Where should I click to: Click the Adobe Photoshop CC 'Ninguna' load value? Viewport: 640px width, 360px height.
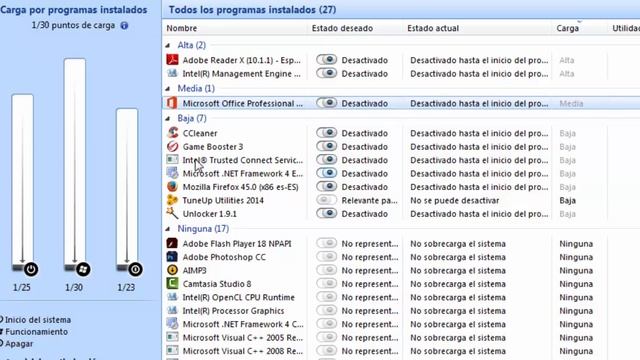tap(576, 257)
